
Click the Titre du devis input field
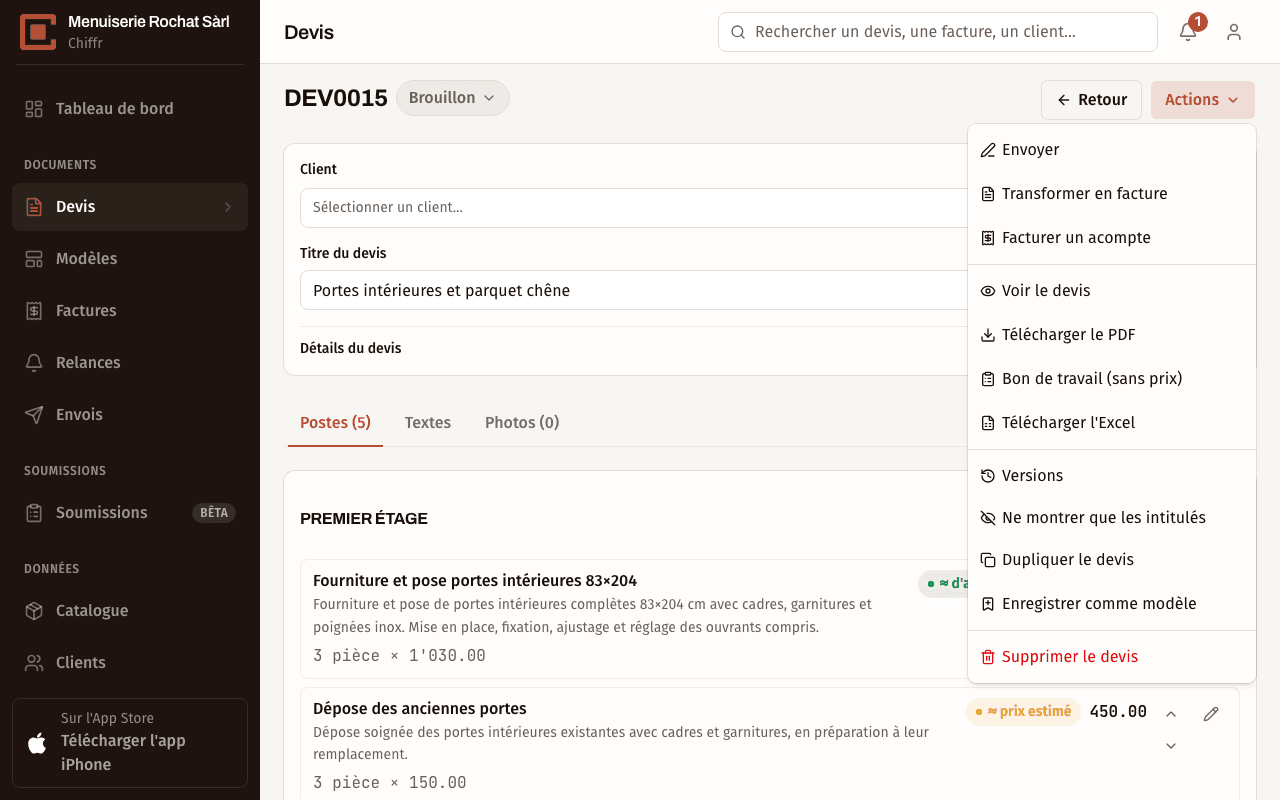(634, 291)
